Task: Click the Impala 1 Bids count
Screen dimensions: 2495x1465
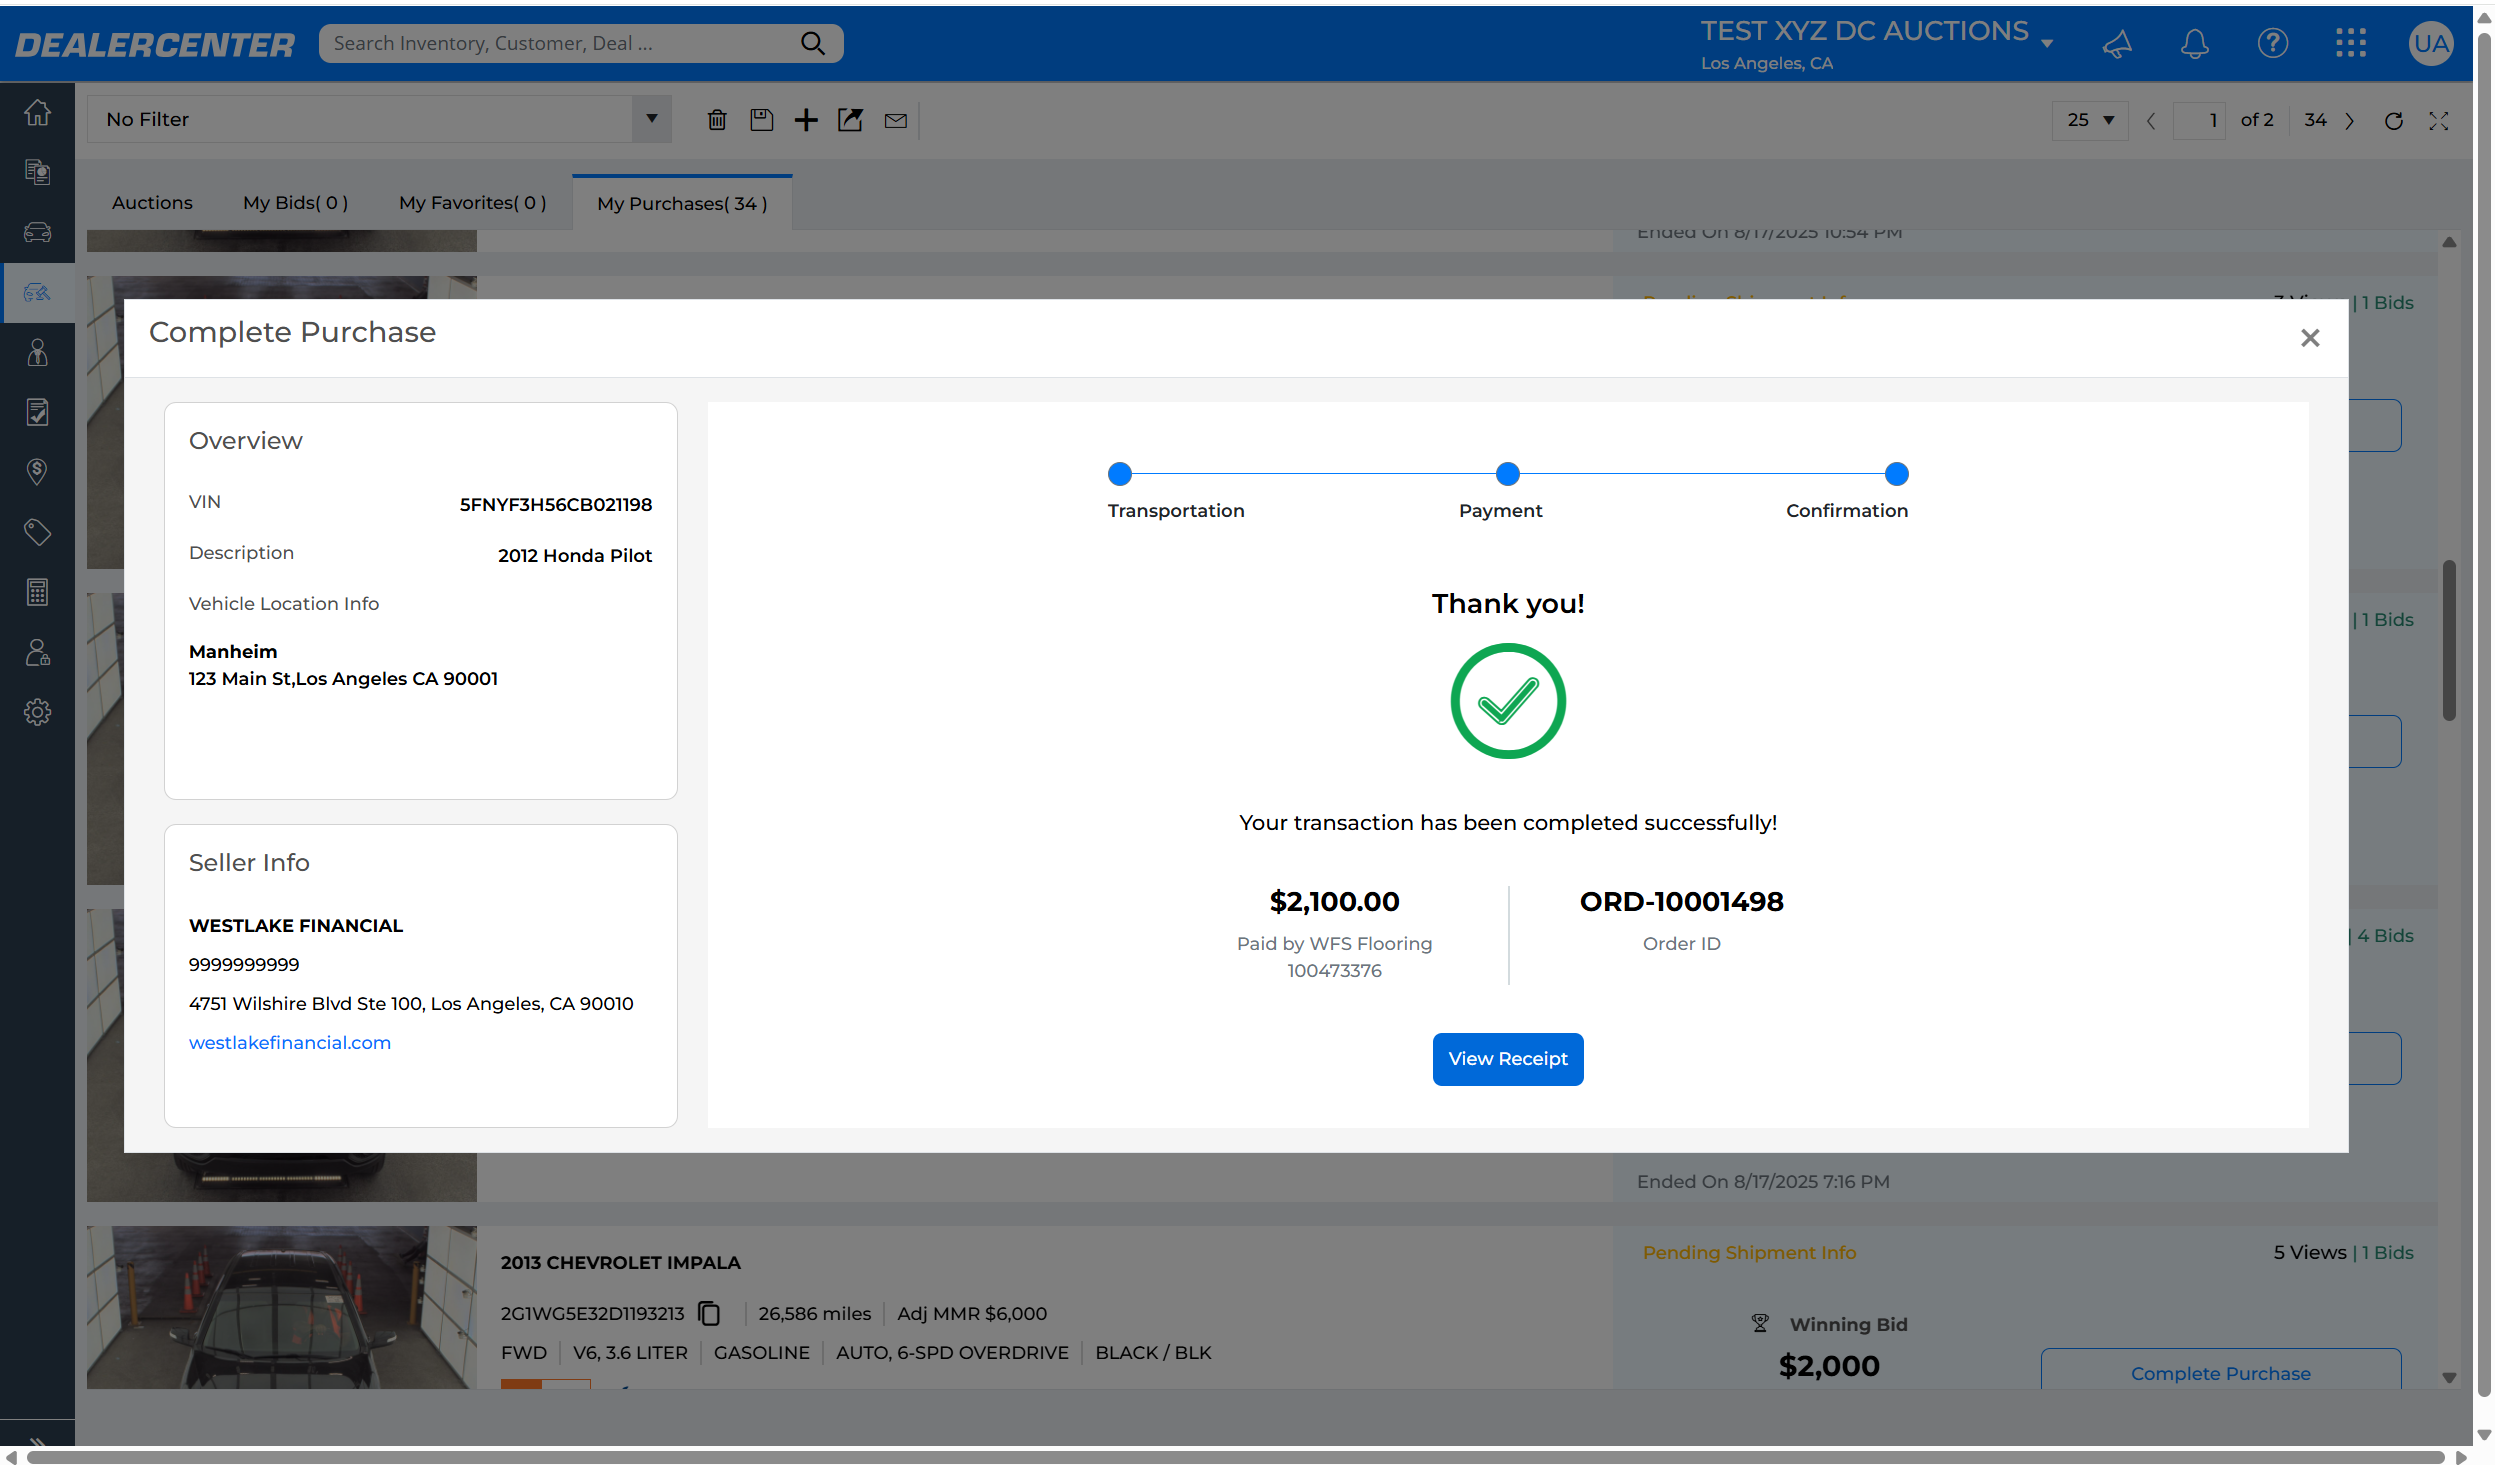Action: click(2388, 1252)
